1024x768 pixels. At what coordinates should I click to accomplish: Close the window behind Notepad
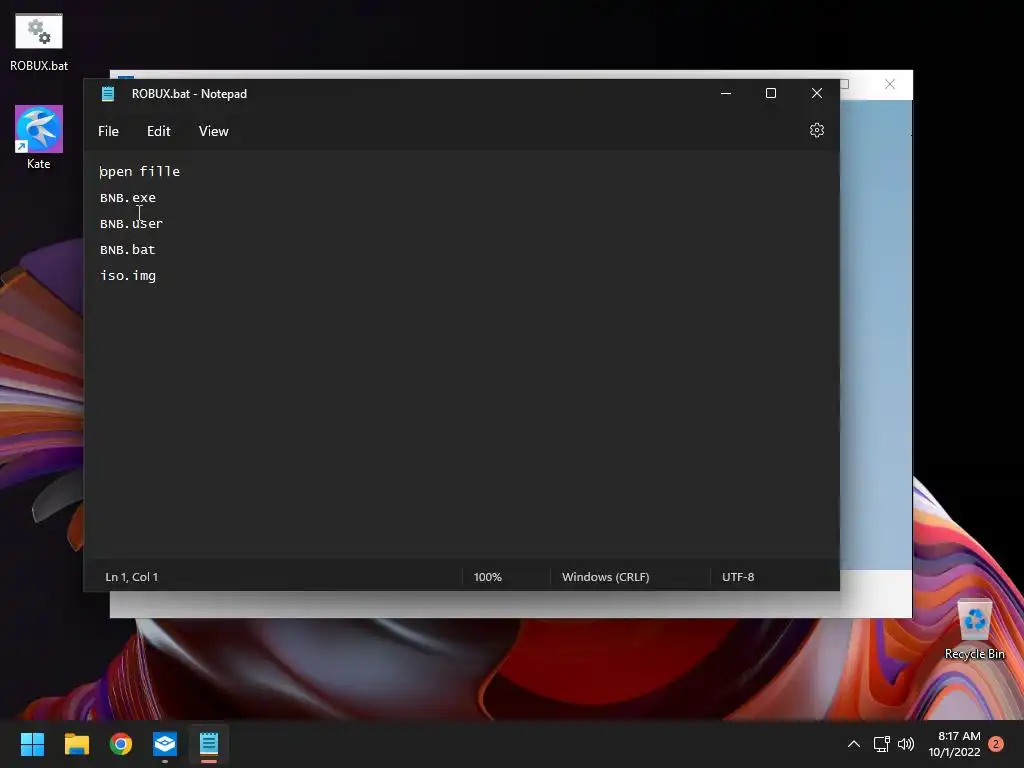tap(889, 84)
